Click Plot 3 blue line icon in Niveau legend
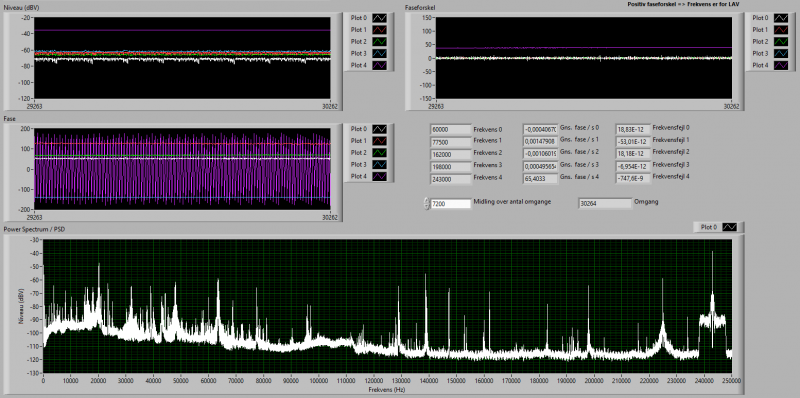 380,53
